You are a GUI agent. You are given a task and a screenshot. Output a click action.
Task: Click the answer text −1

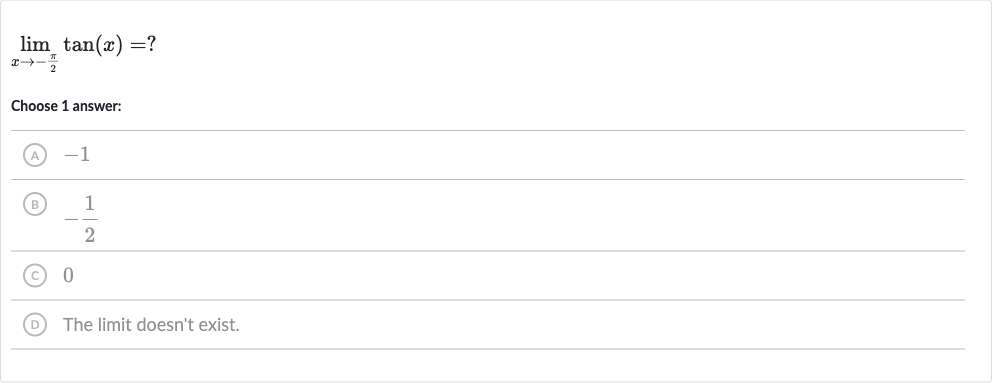77,155
